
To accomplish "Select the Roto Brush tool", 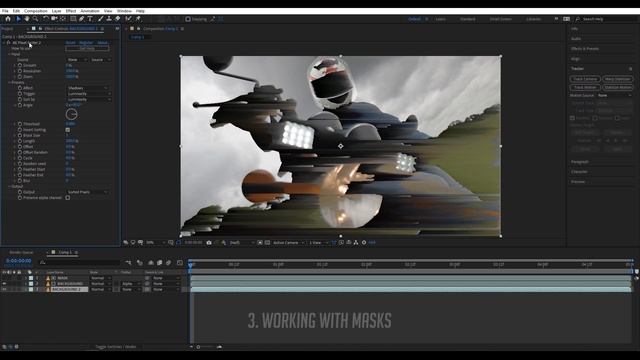I will click(129, 19).
